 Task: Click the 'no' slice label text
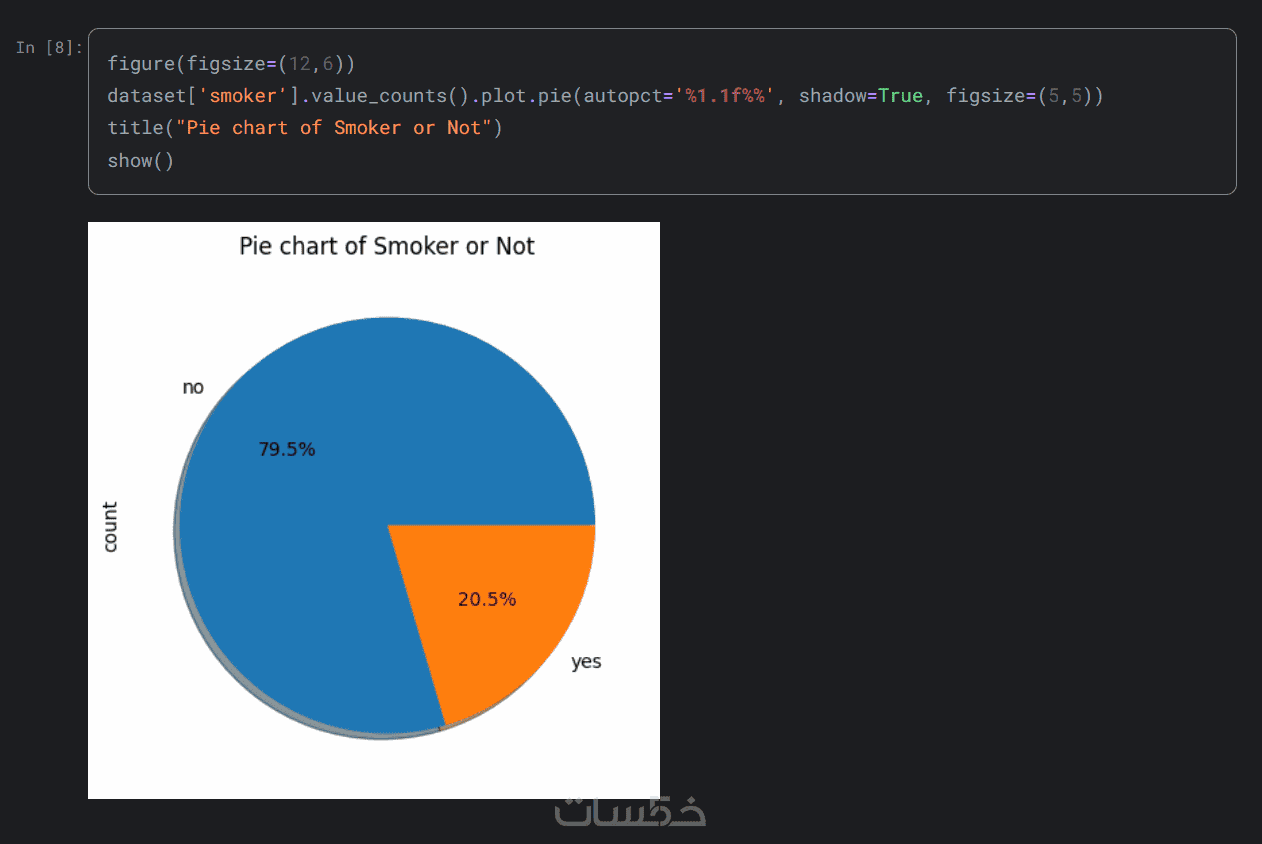pos(193,387)
